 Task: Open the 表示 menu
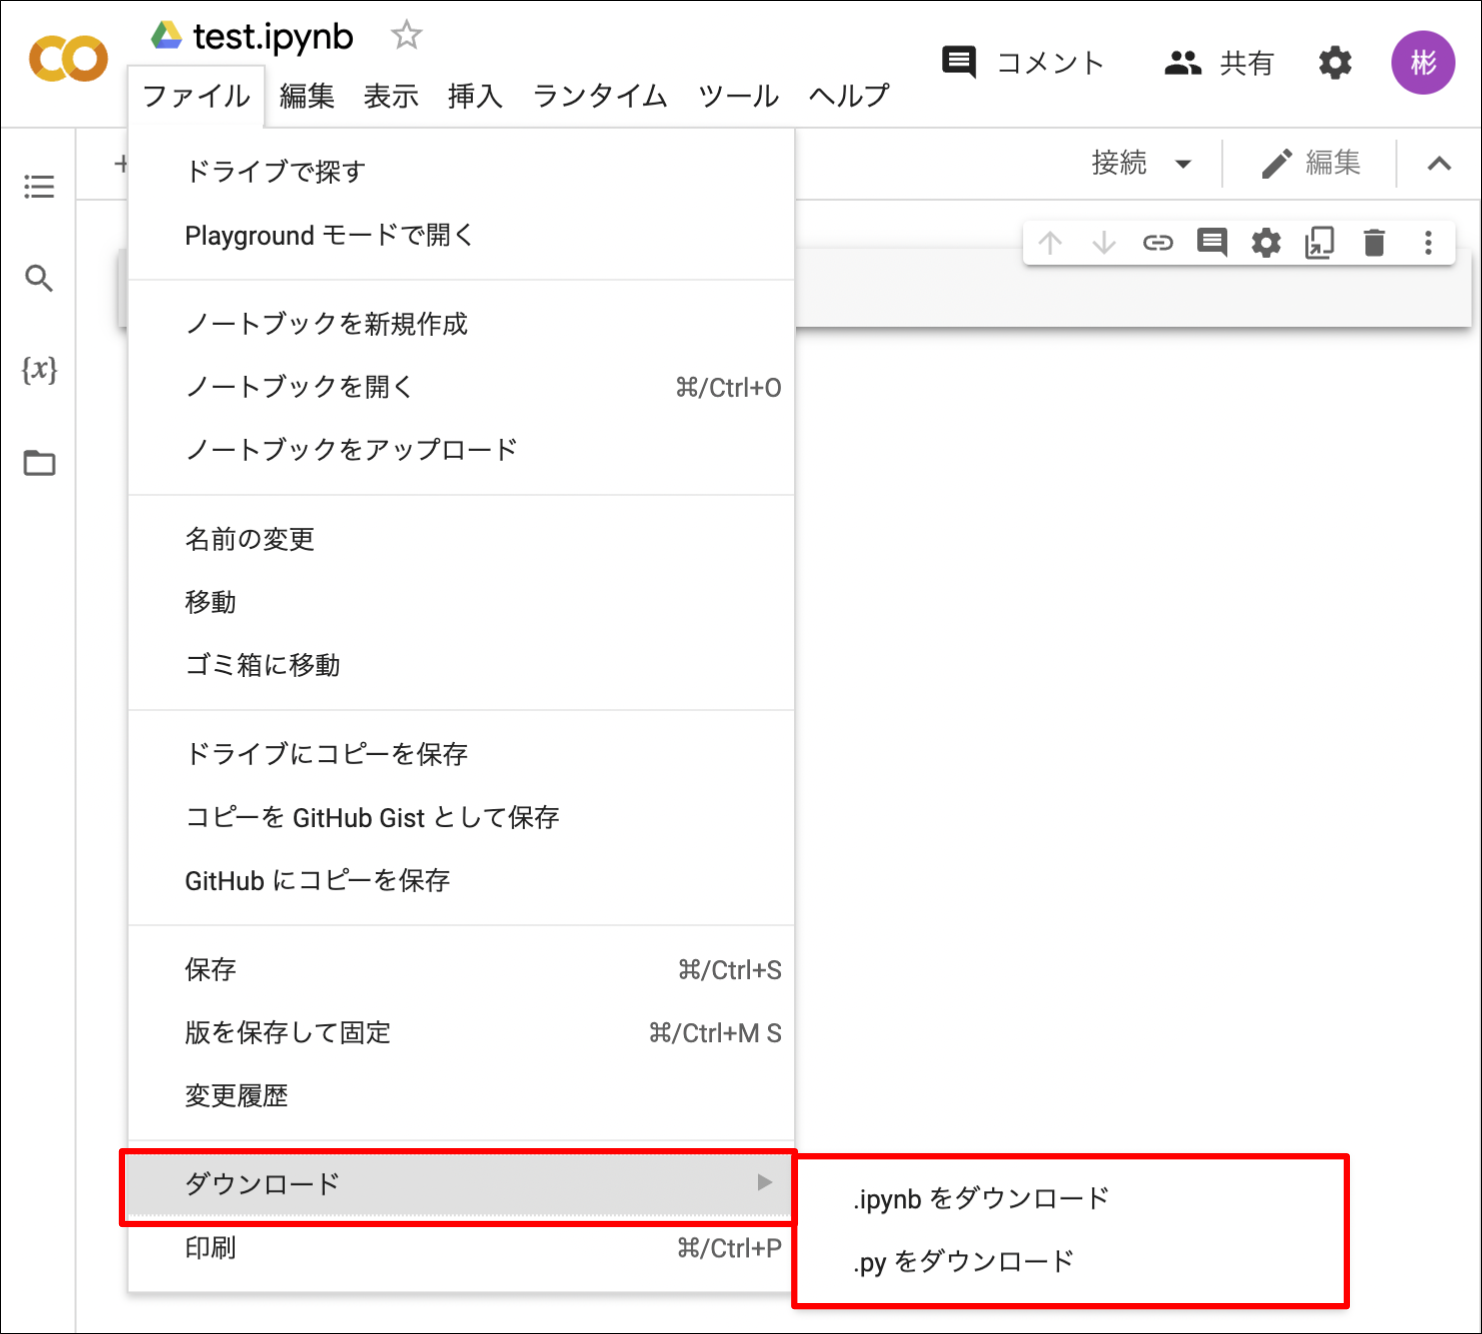coord(391,97)
